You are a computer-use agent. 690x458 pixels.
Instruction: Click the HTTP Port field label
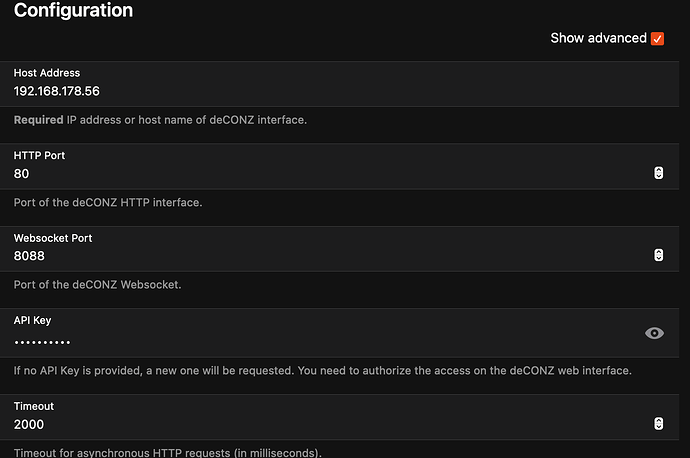point(40,155)
